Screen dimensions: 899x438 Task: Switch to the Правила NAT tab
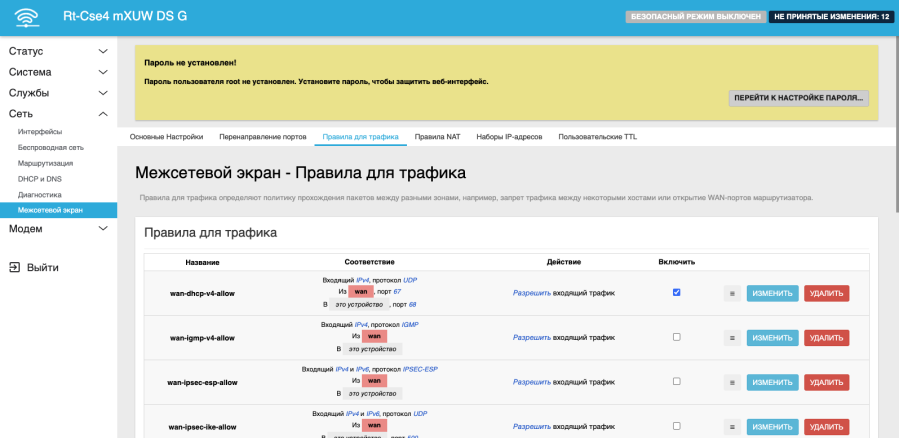(437, 136)
